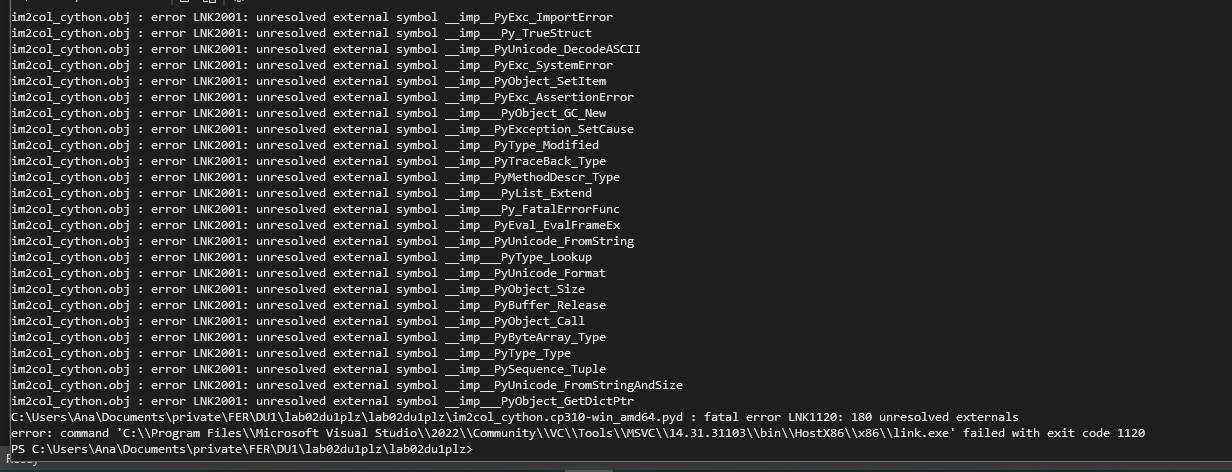The image size is (1232, 472).
Task: Click the __imp__PyUnicode_DecodeASCII symbol text
Action: click(543, 49)
